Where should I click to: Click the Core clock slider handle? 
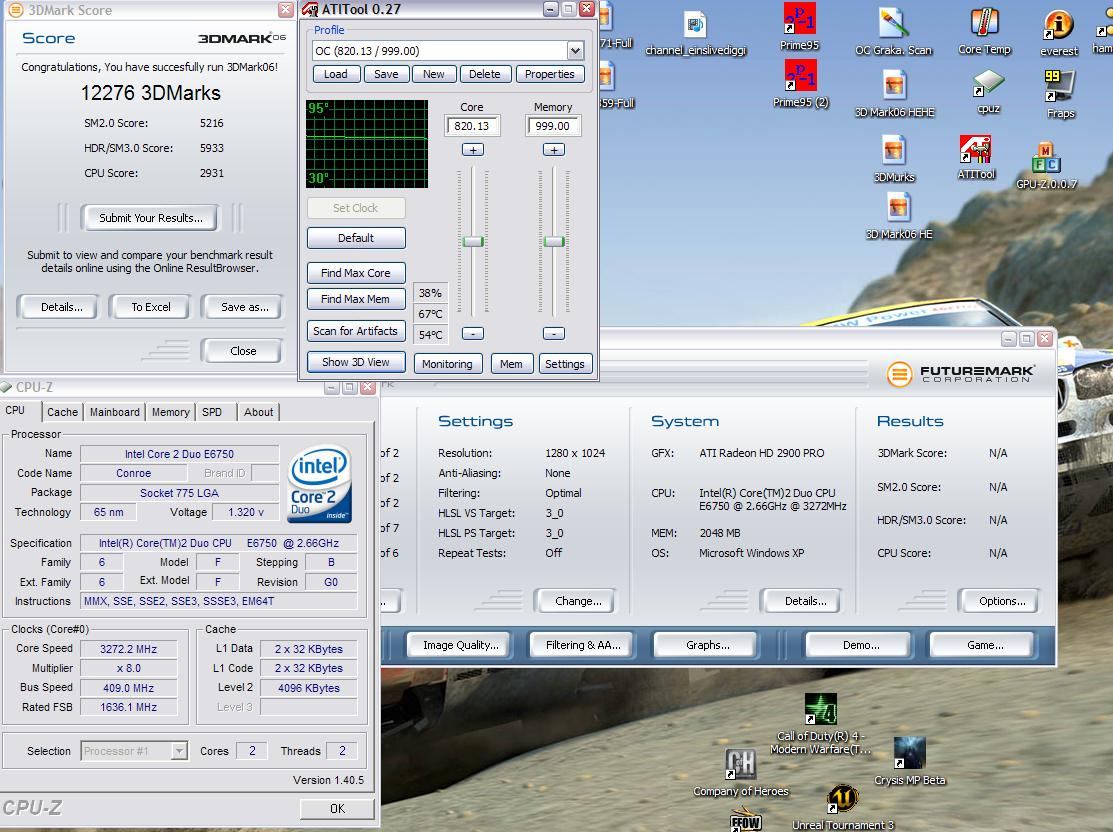tap(473, 241)
